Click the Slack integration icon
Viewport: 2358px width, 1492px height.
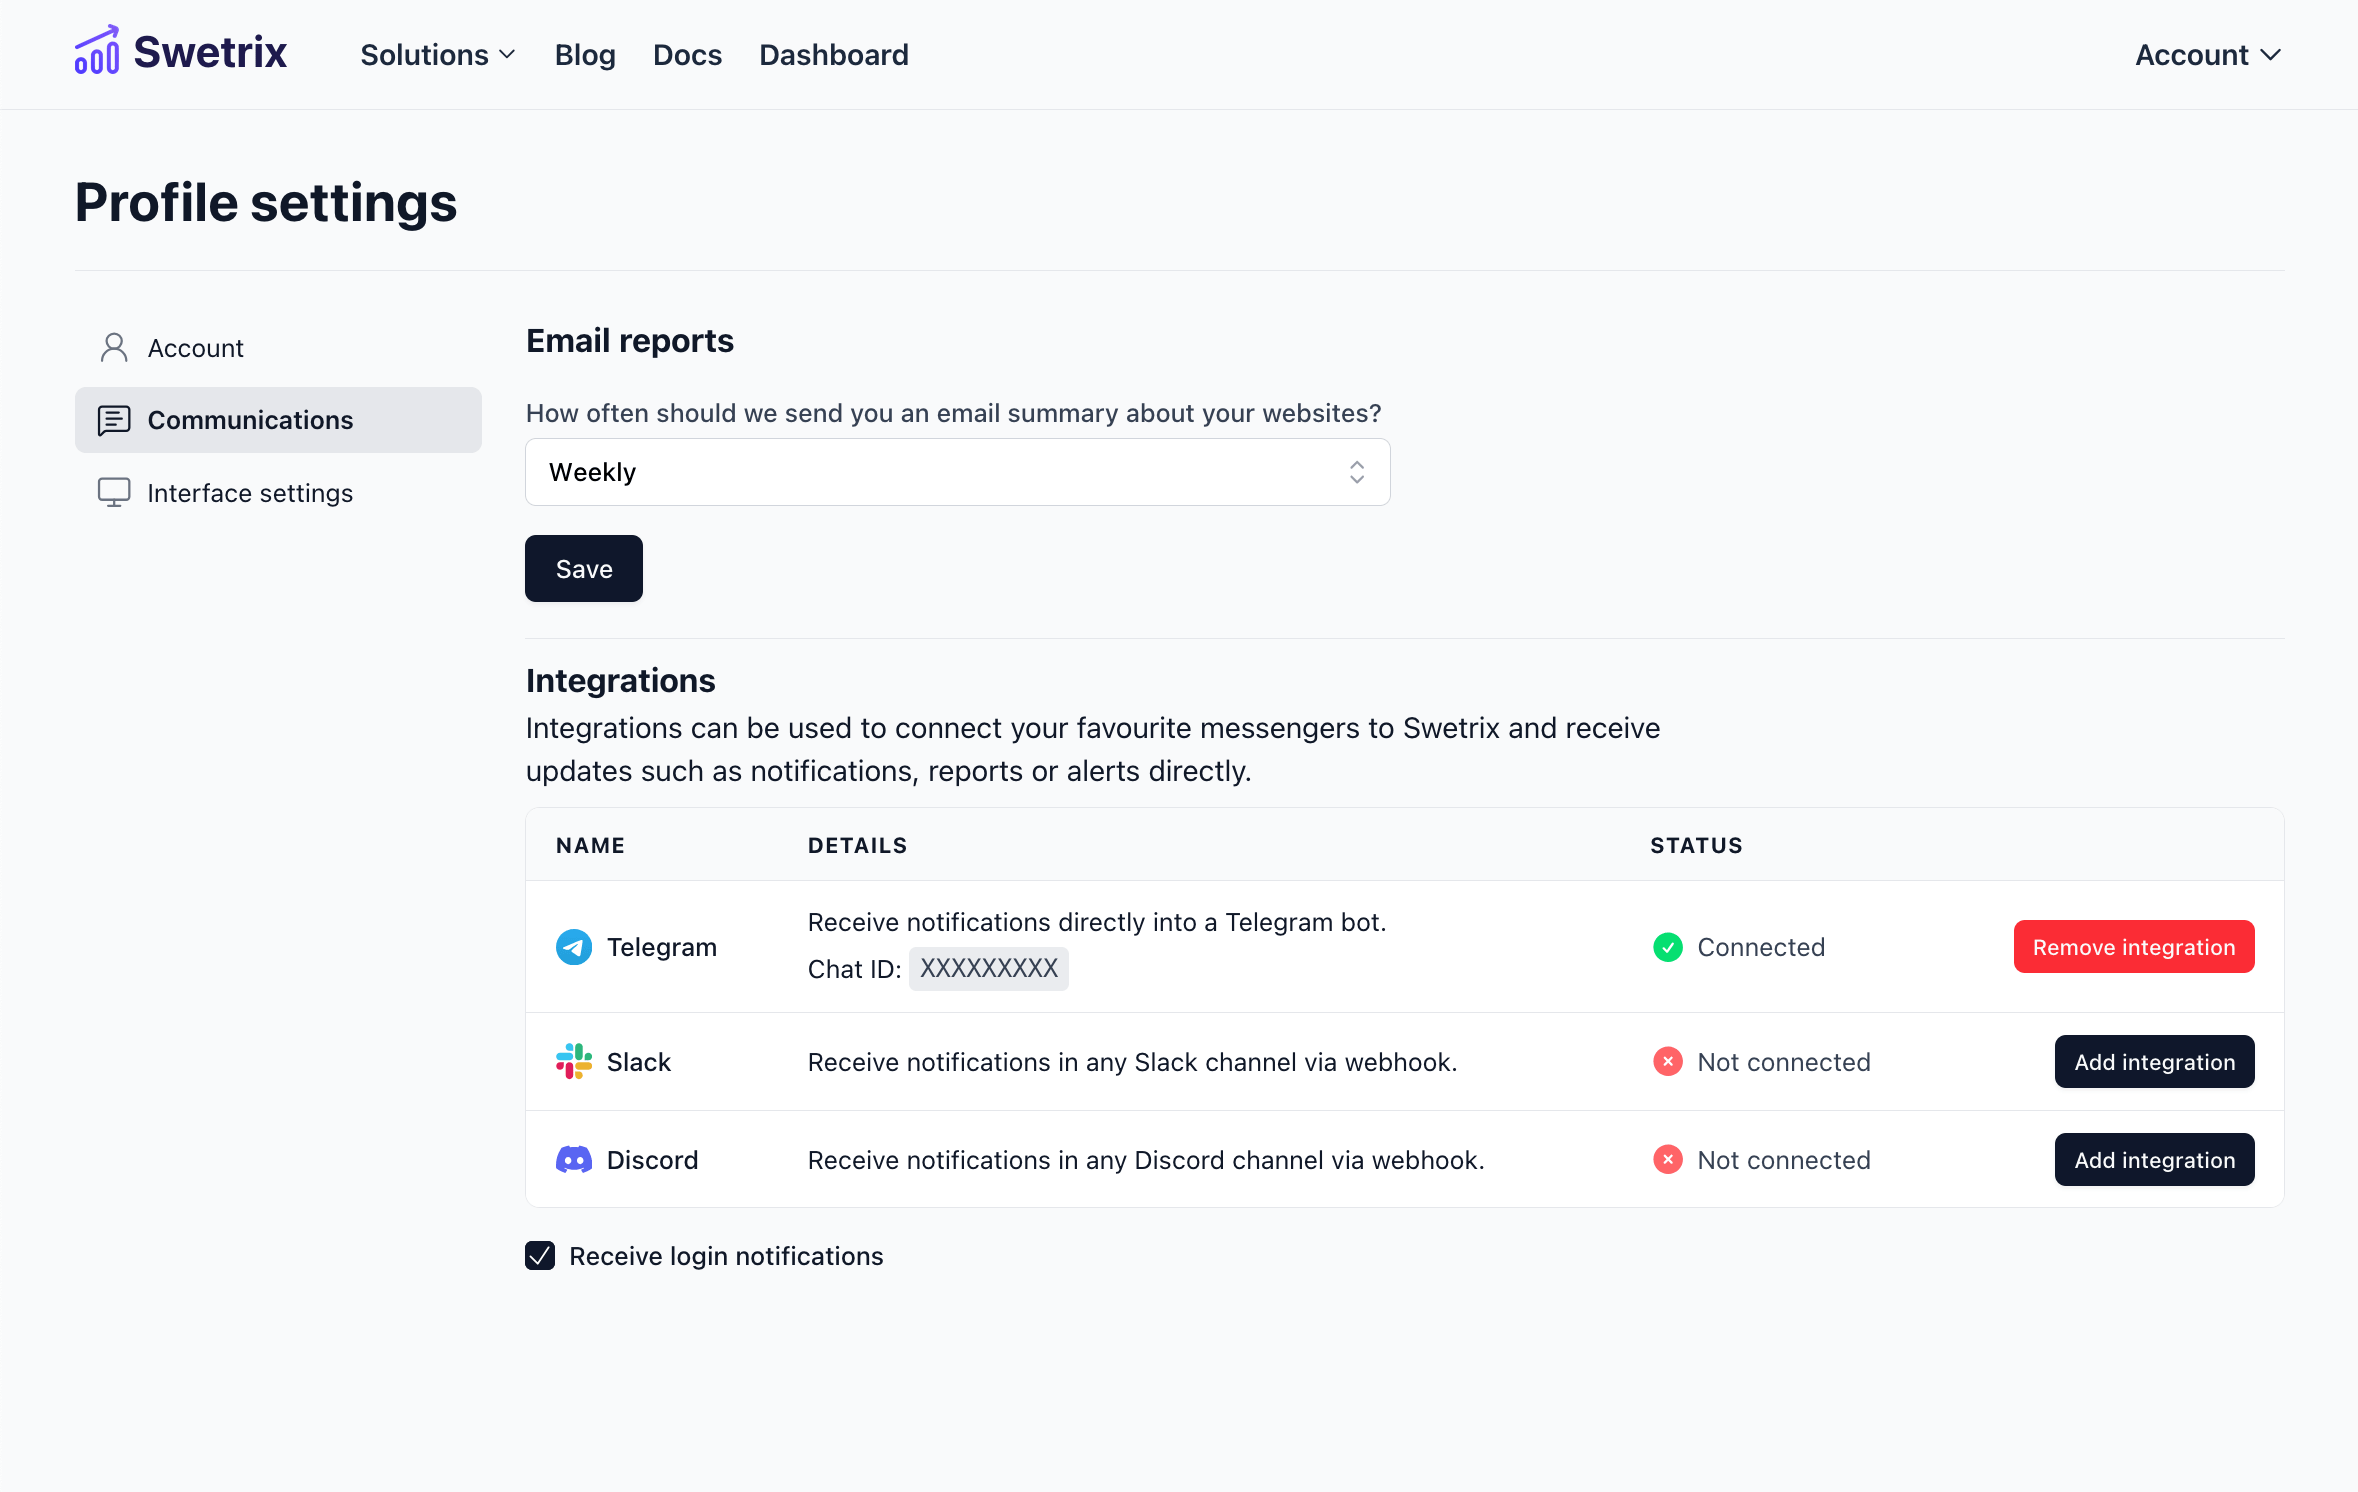pos(572,1061)
